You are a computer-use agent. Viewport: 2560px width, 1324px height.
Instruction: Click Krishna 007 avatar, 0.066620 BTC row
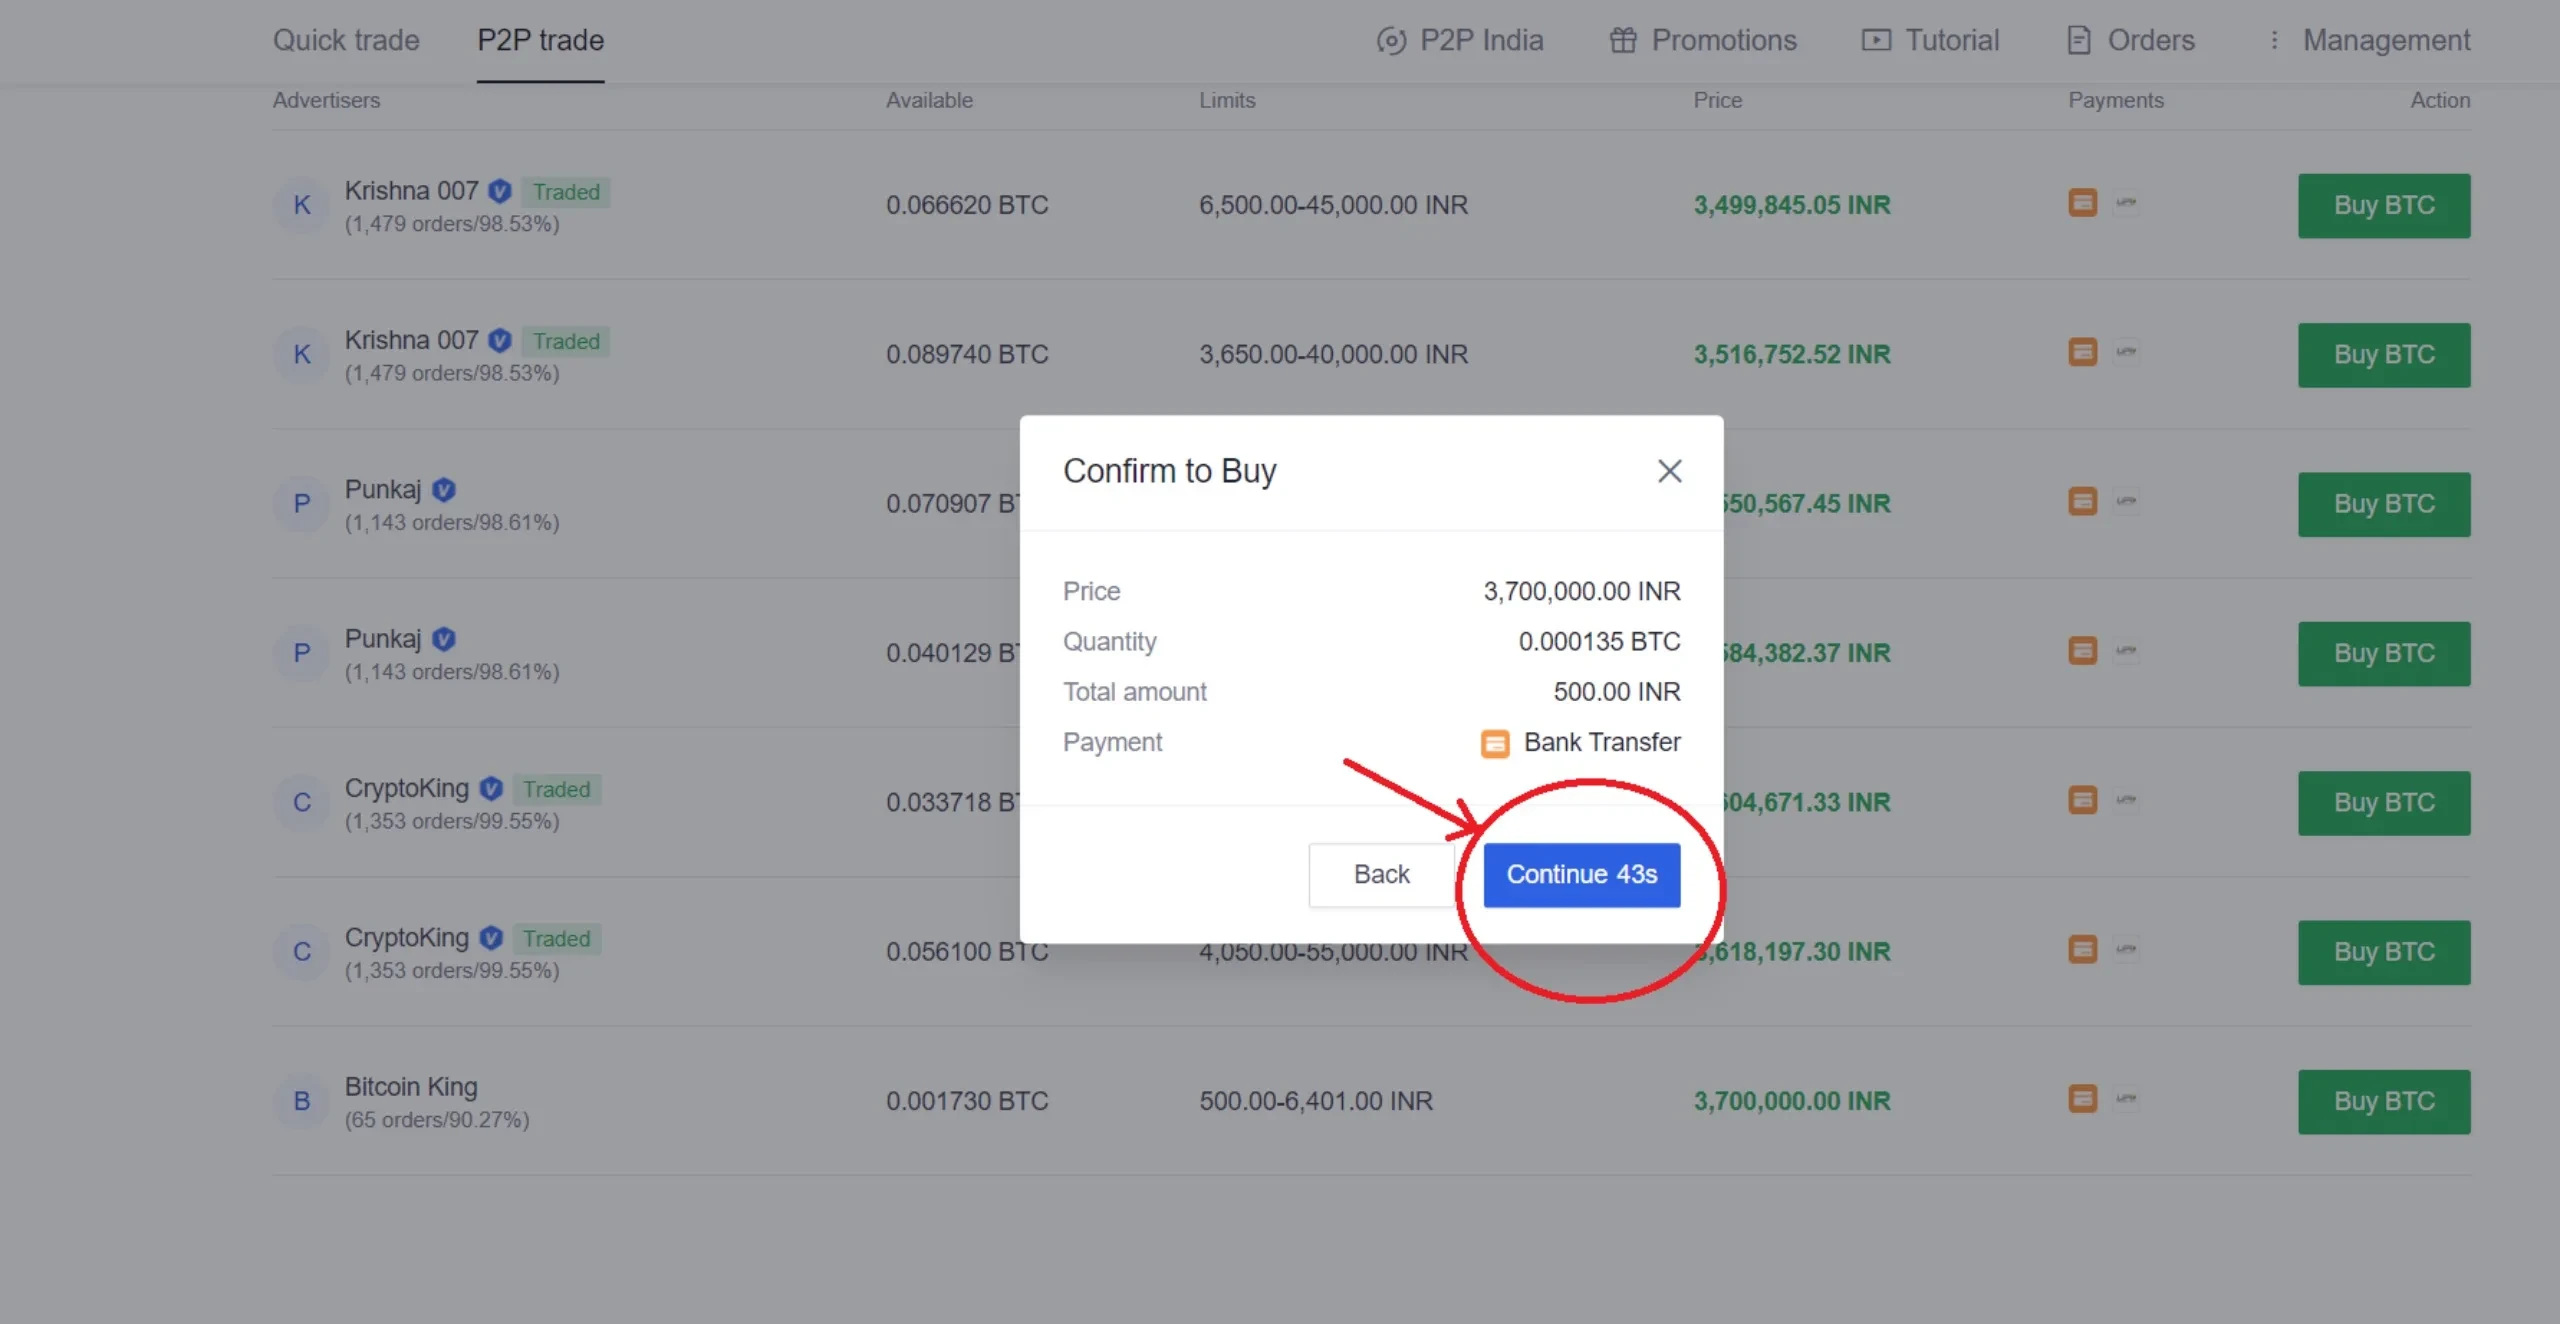302,205
